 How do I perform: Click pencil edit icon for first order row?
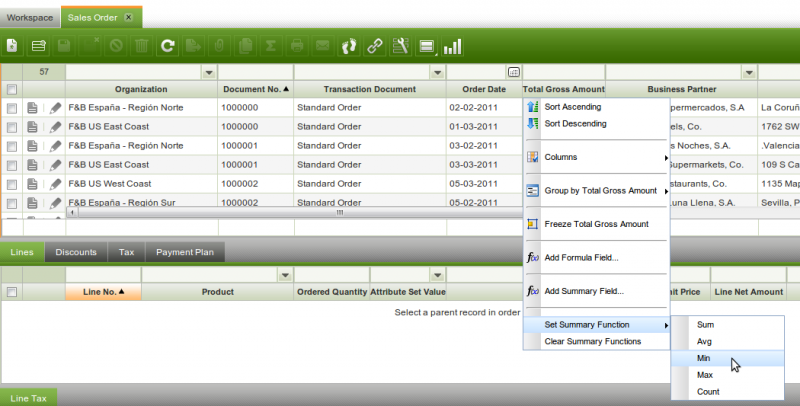[55, 107]
